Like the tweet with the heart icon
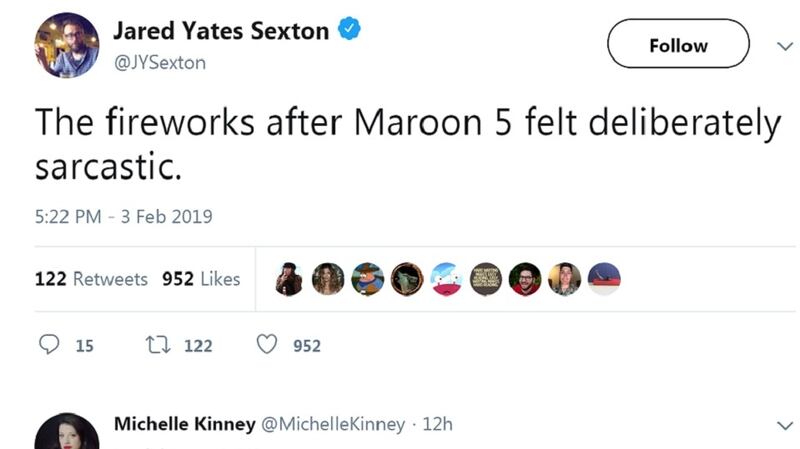This screenshot has height=449, width=800. [266, 345]
